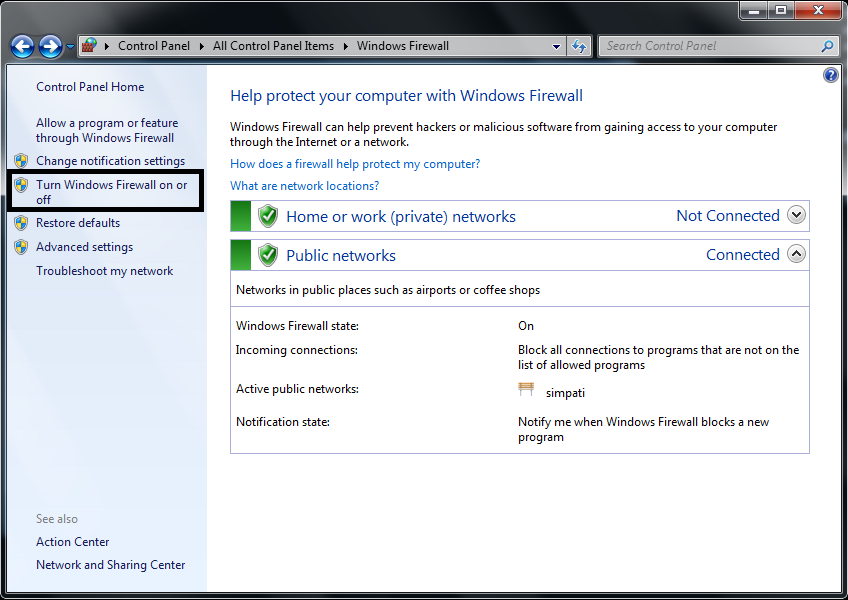Viewport: 848px width, 600px height.
Task: Maximize the Windows Firewall window
Action: (781, 10)
